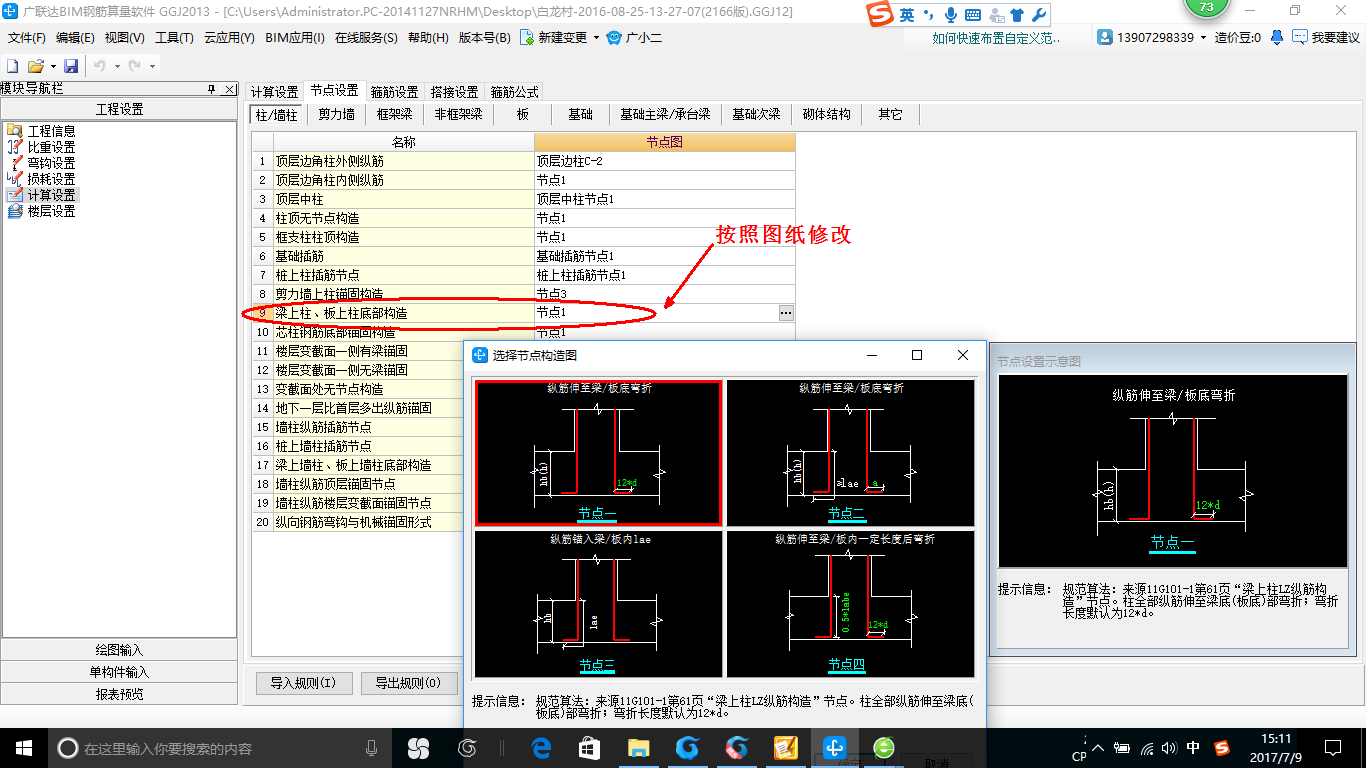Viewport: 1366px width, 768px height.
Task: Select the 基础主梁/承台梁 component tab
Action: 665,114
